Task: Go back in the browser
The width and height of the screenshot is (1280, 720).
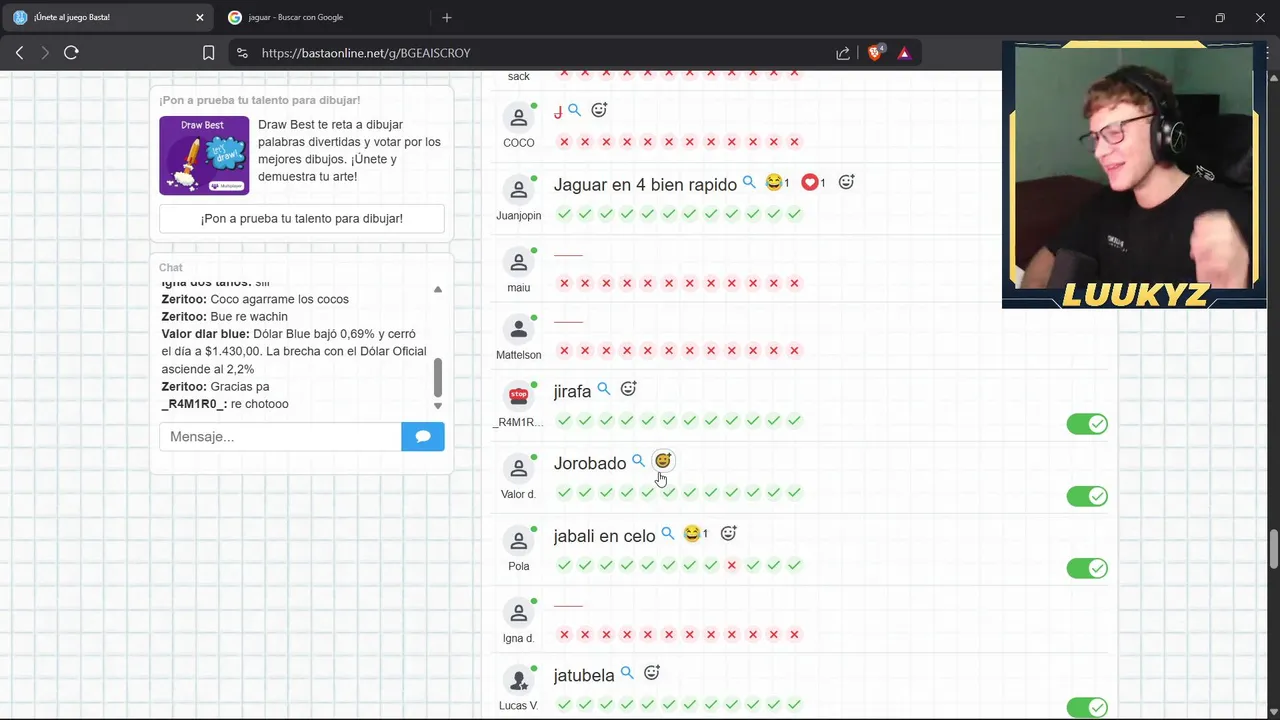Action: [x=19, y=53]
